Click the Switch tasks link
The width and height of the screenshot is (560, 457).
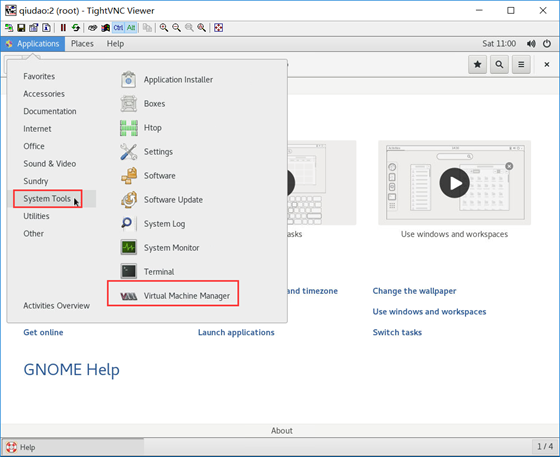(397, 332)
